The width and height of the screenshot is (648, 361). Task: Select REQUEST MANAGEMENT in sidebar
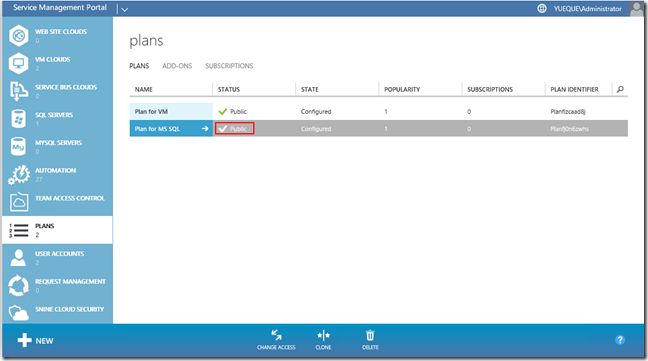pyautogui.click(x=70, y=281)
